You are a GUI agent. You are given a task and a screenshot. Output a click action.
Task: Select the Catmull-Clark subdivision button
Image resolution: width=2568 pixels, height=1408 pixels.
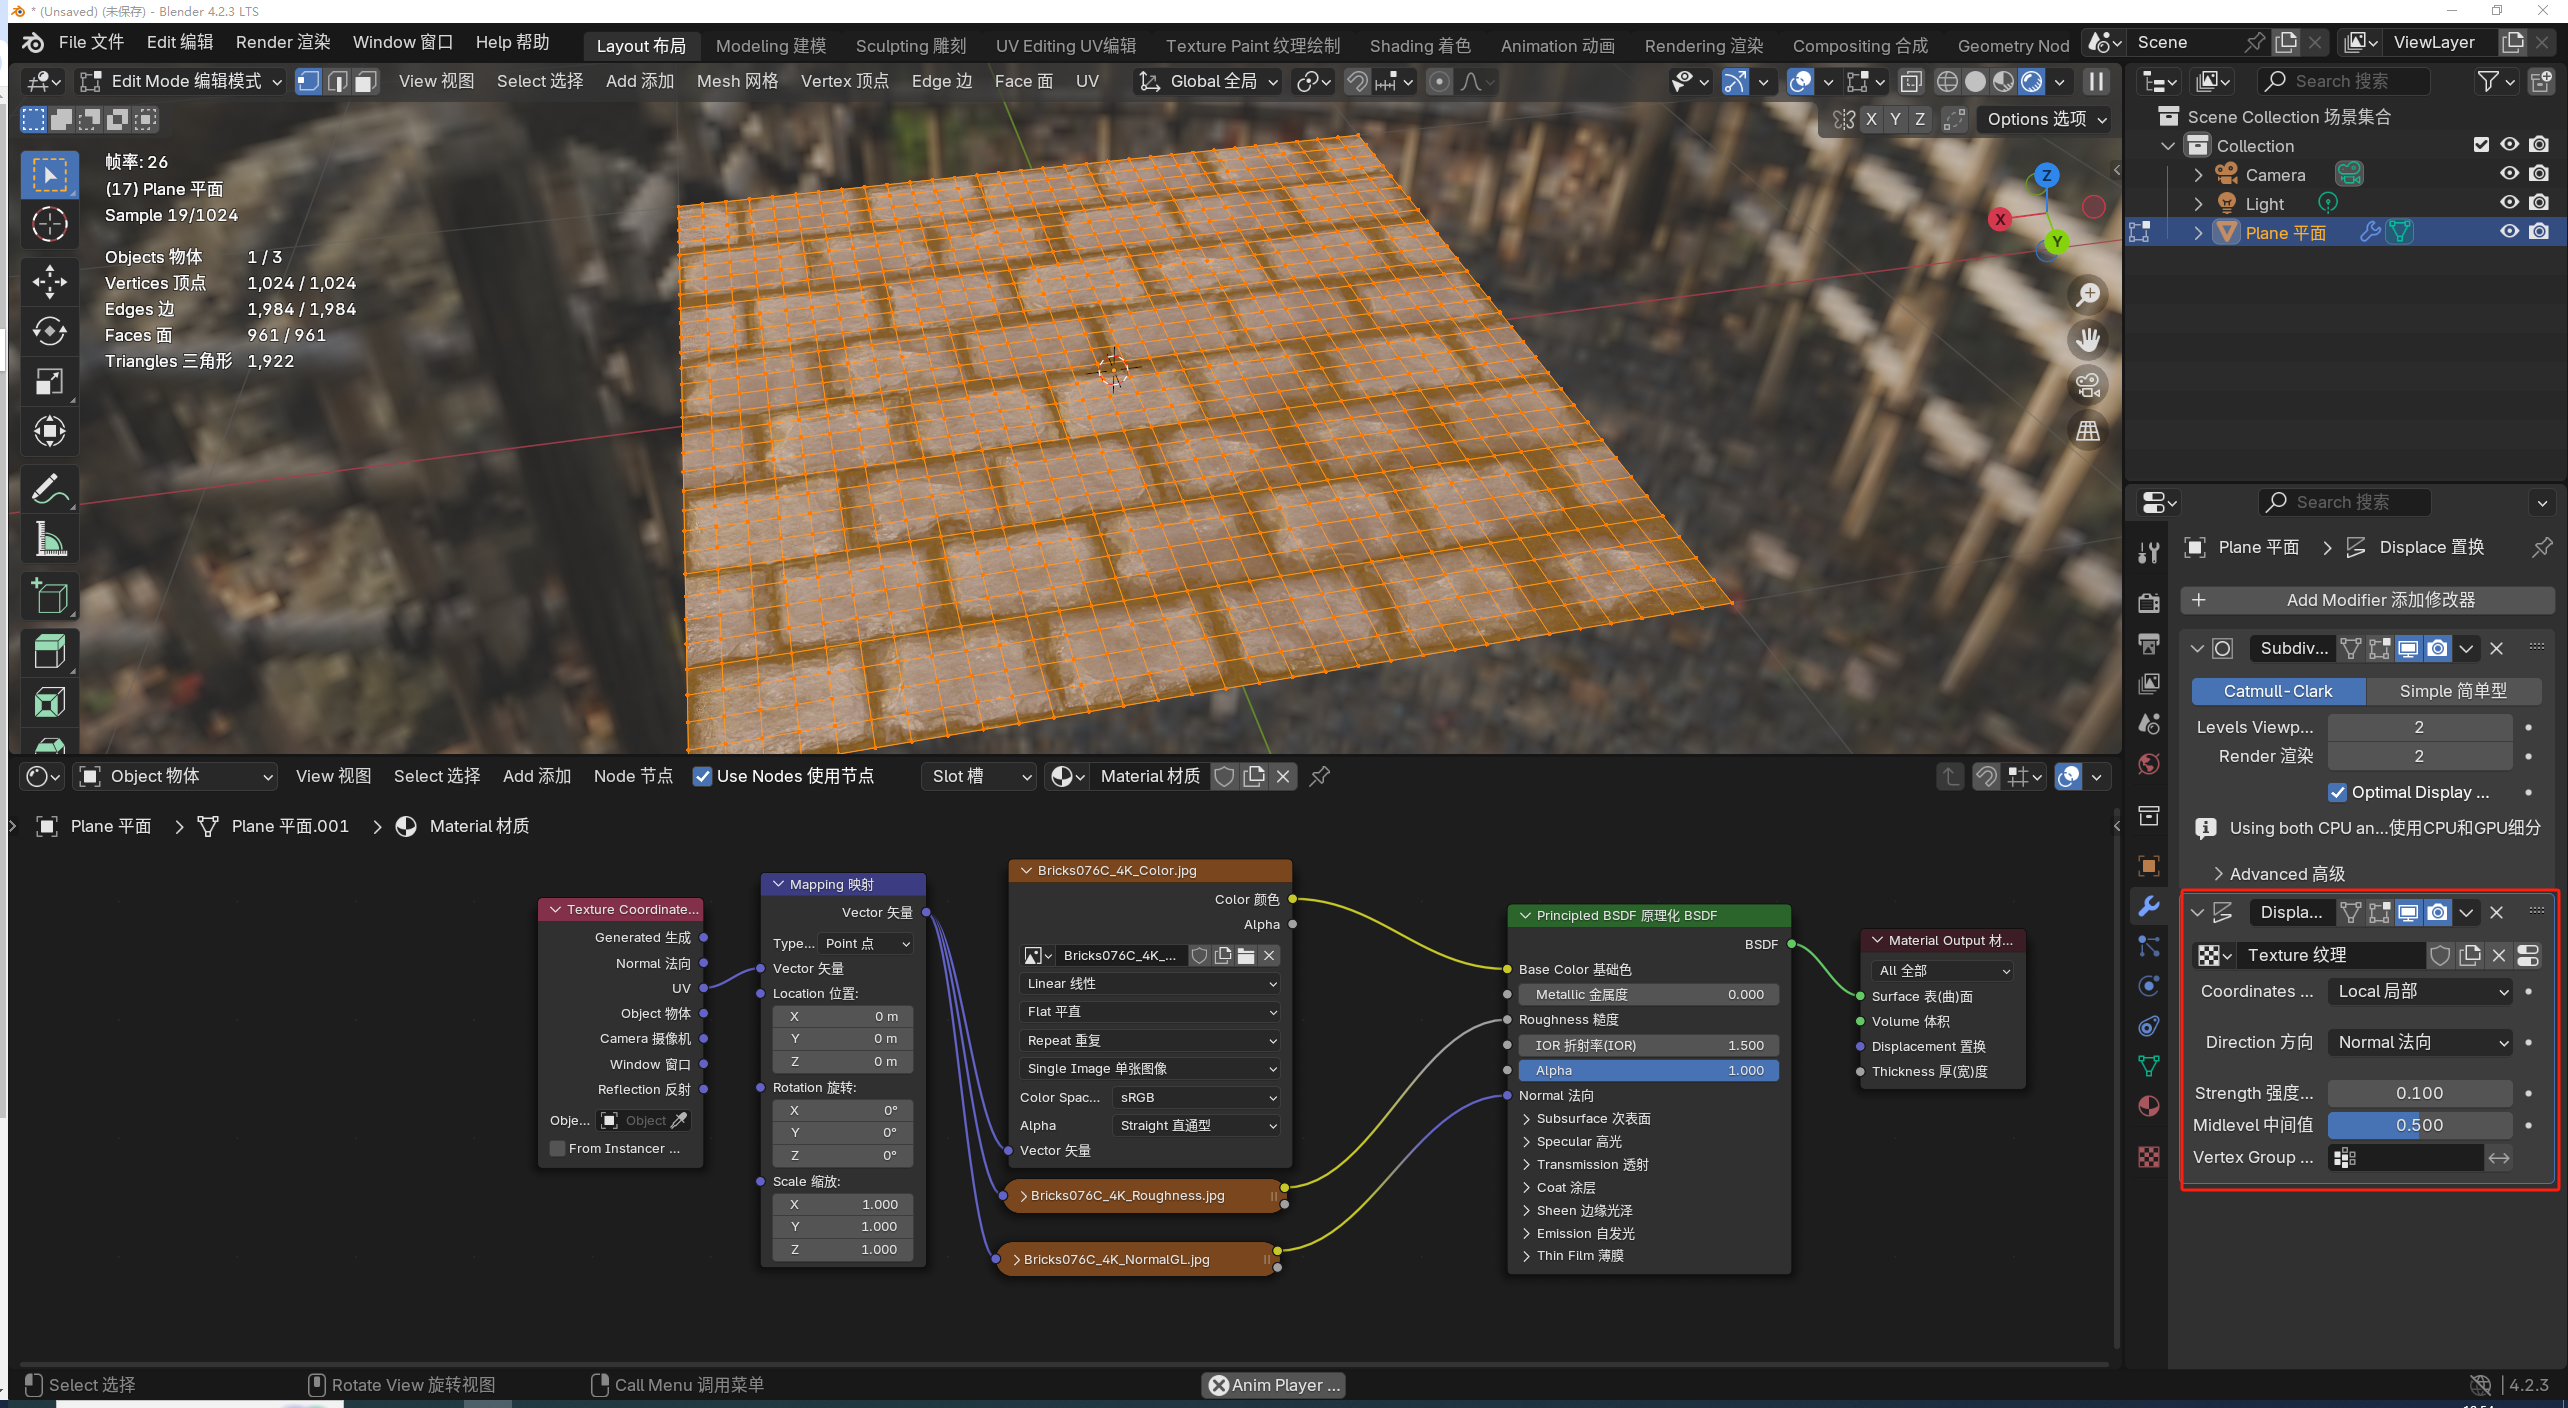tap(2278, 692)
